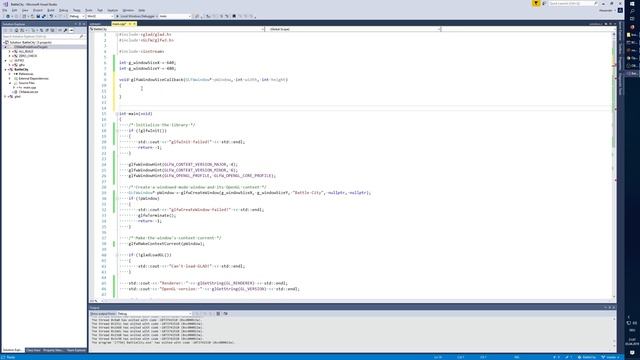Open the Global Scope dropdown

[354, 29]
